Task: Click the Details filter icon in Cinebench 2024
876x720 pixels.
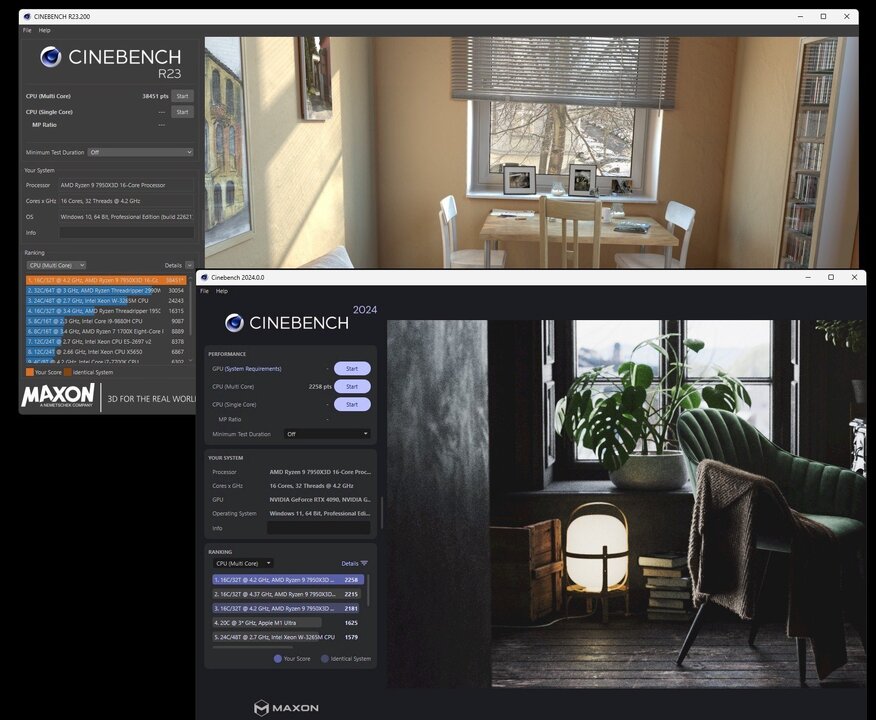Action: point(364,563)
